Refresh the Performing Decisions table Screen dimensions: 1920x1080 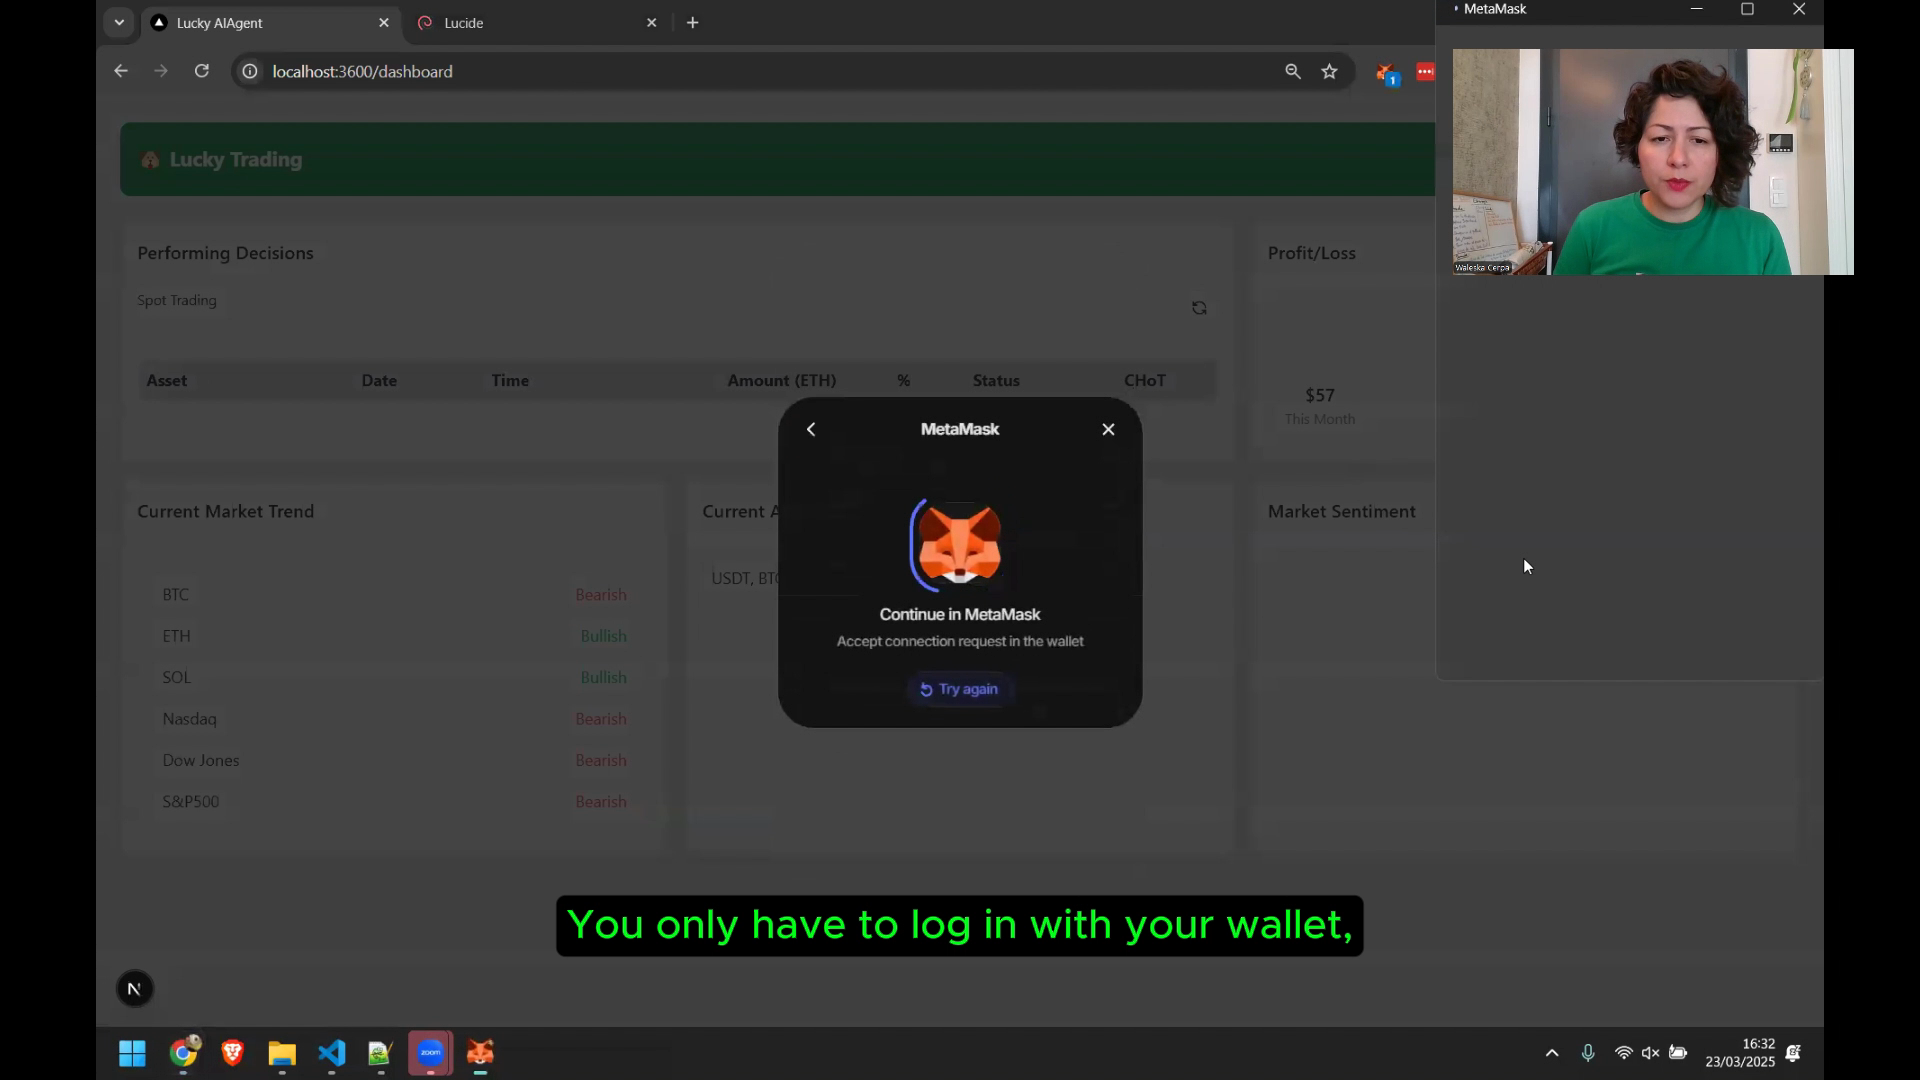(x=1199, y=308)
